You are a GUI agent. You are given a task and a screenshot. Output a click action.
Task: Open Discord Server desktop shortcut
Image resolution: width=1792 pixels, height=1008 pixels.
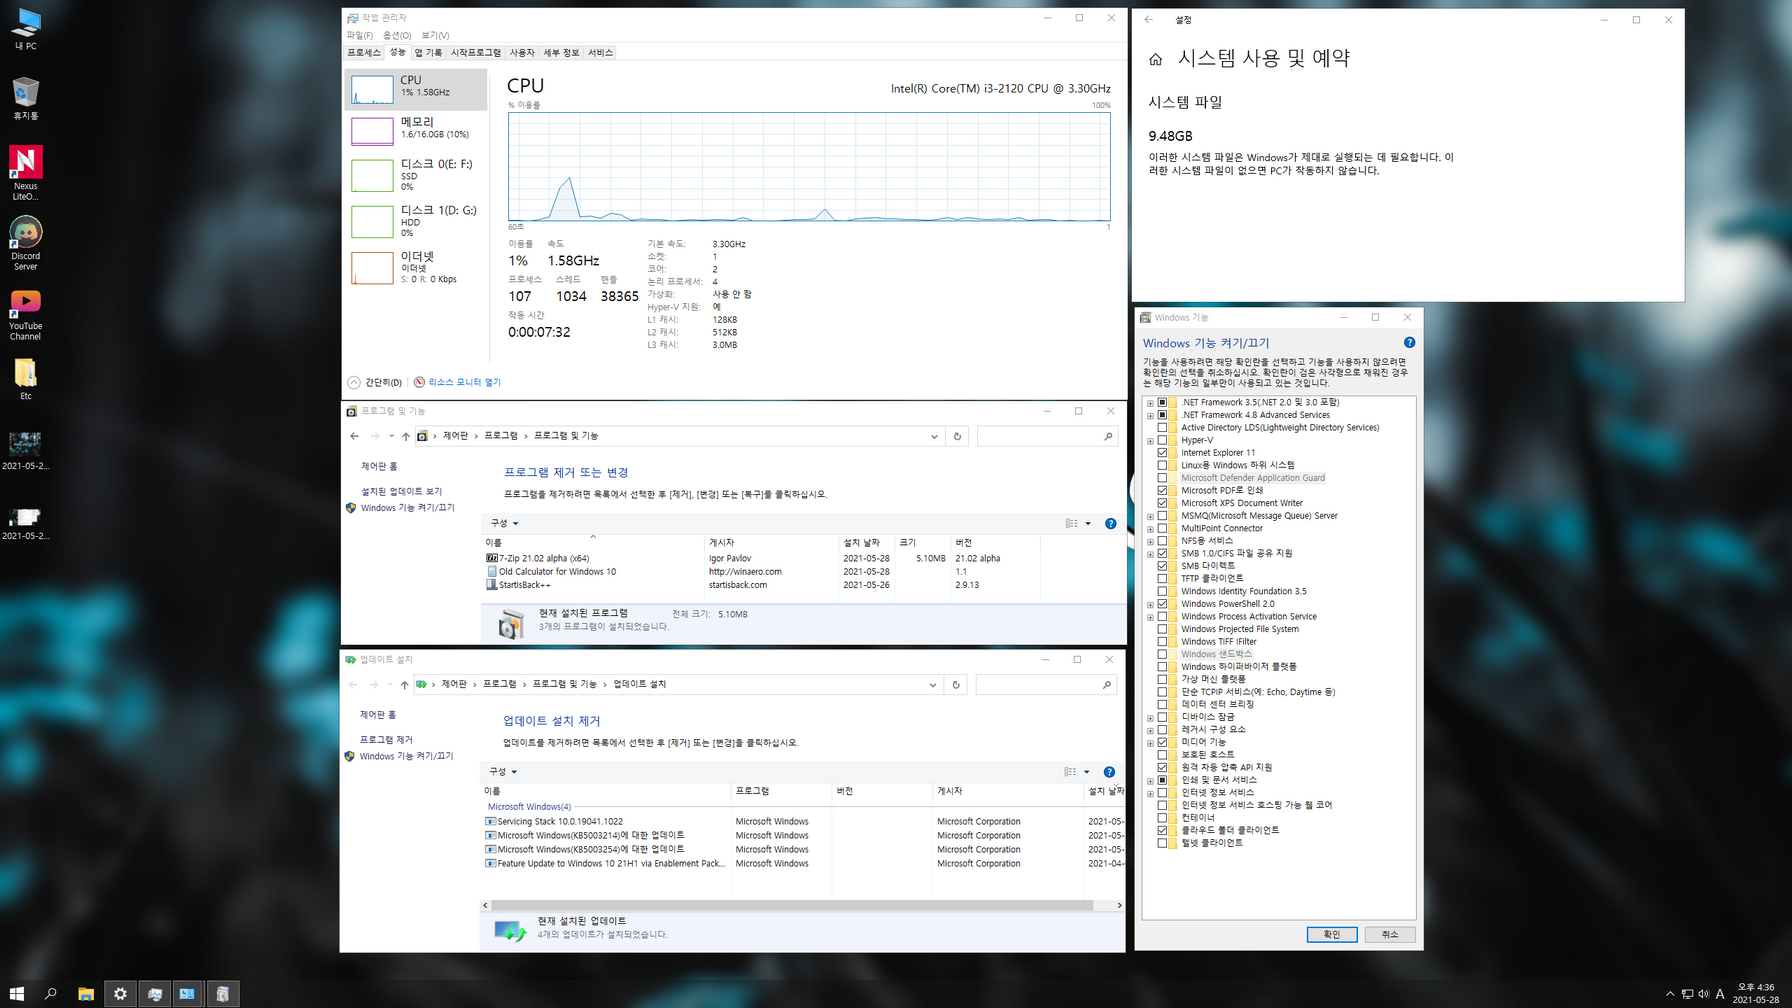tap(25, 243)
